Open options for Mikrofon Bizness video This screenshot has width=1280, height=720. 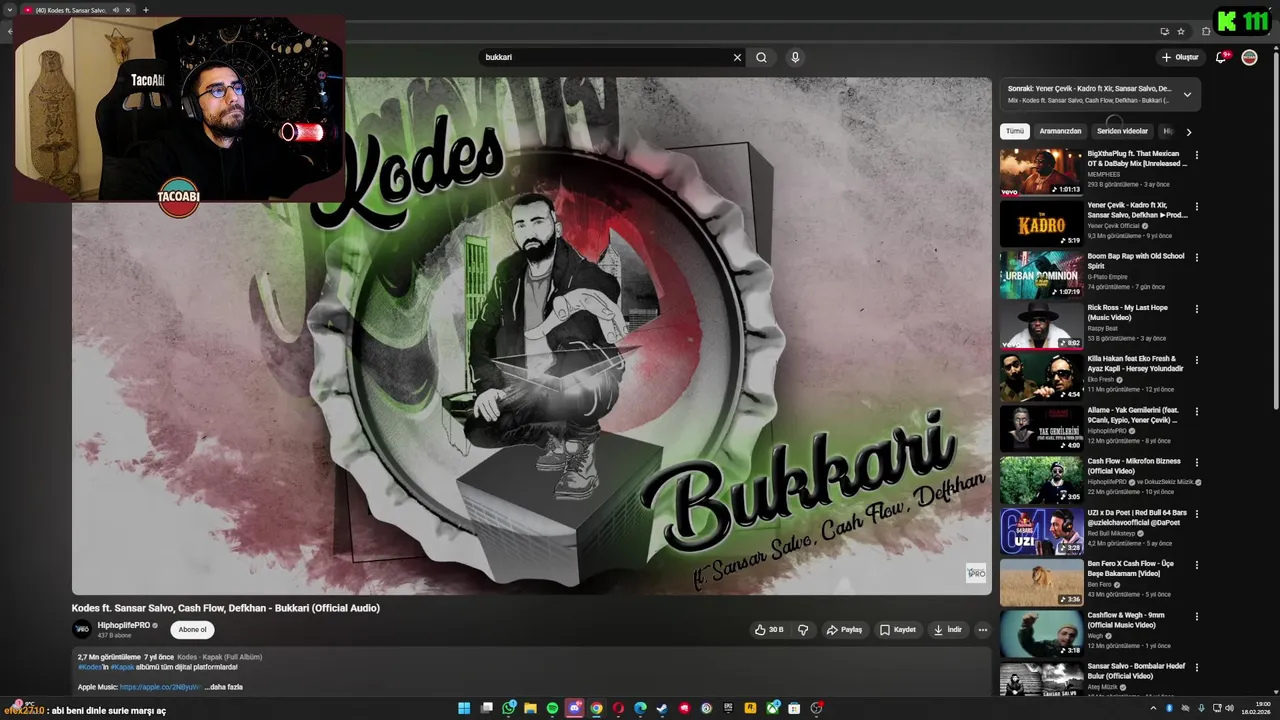(x=1196, y=463)
